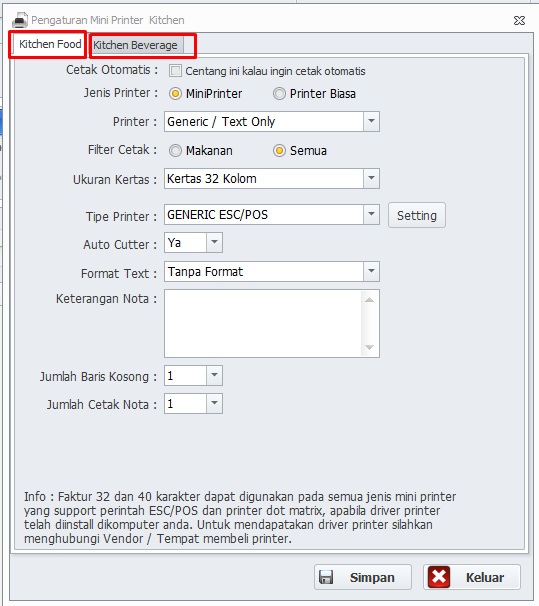Expand the Ukuran Kertas dropdown

[x=371, y=179]
